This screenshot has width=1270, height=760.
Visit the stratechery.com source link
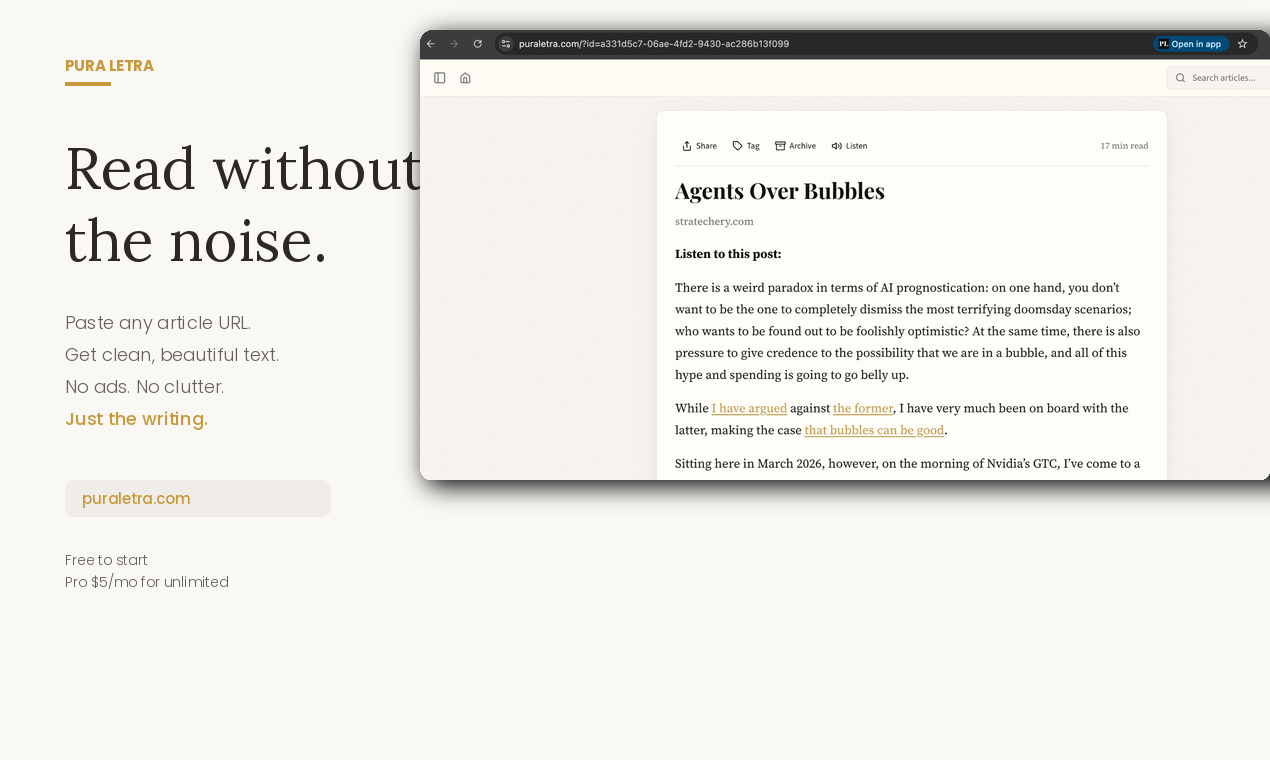click(x=714, y=221)
